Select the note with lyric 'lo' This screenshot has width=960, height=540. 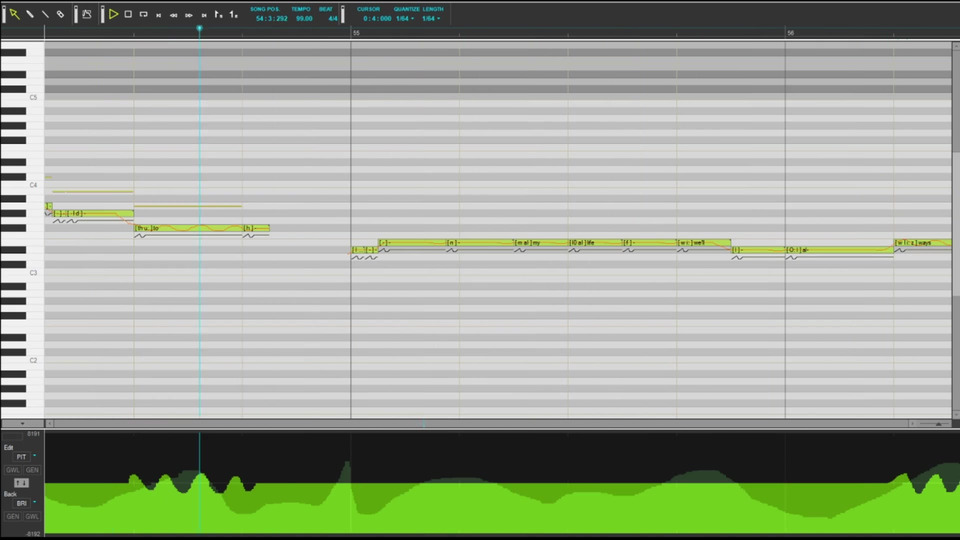[x=189, y=228]
